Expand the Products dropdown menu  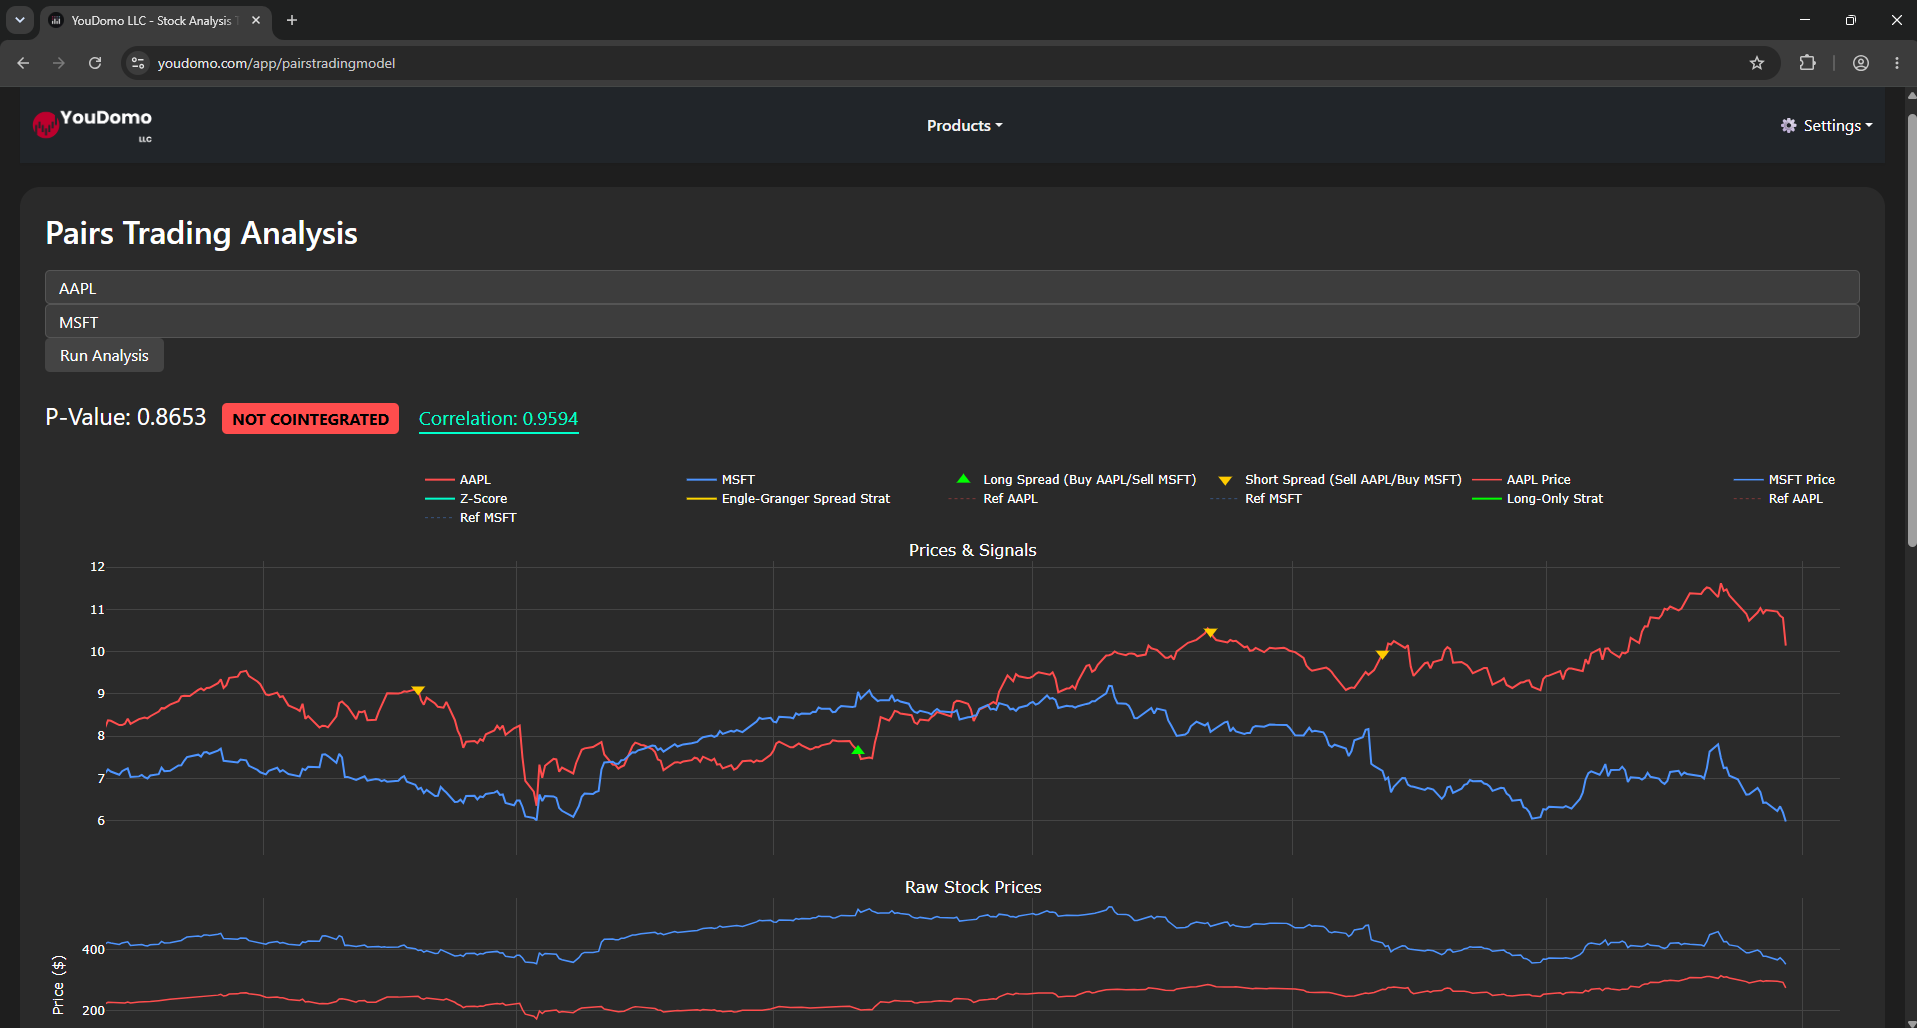tap(964, 125)
